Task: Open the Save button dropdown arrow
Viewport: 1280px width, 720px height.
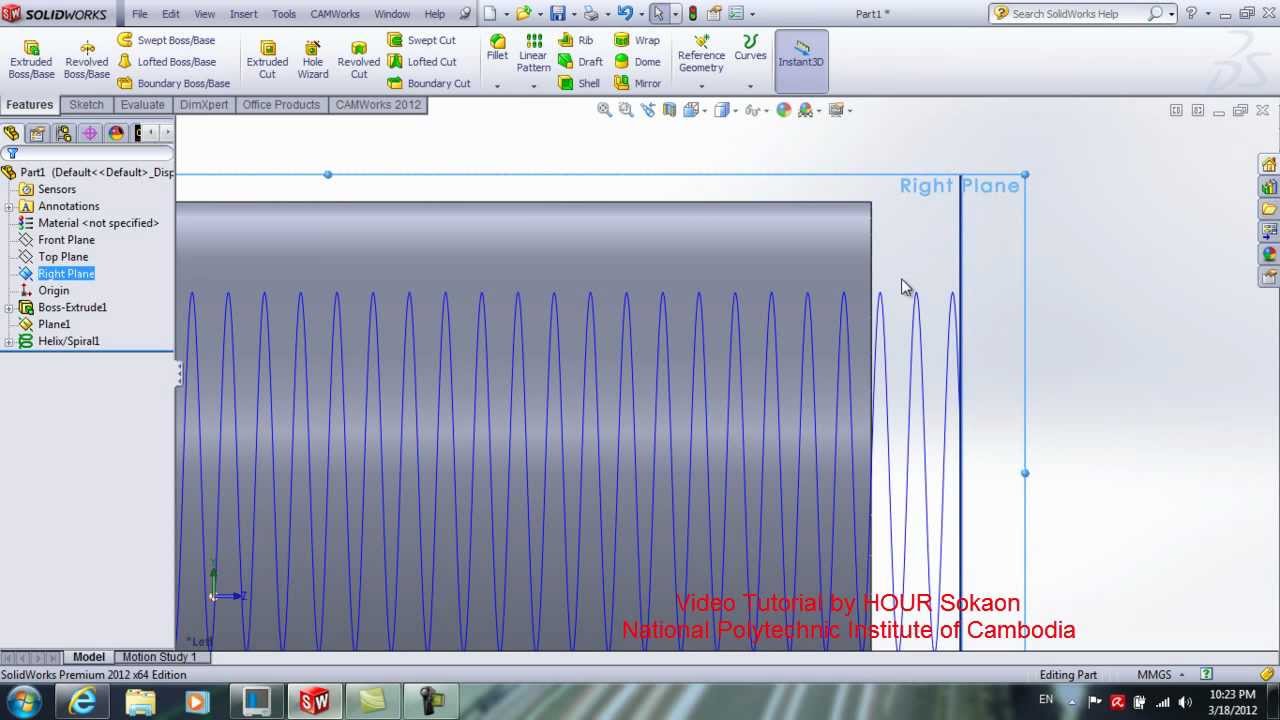Action: [573, 14]
